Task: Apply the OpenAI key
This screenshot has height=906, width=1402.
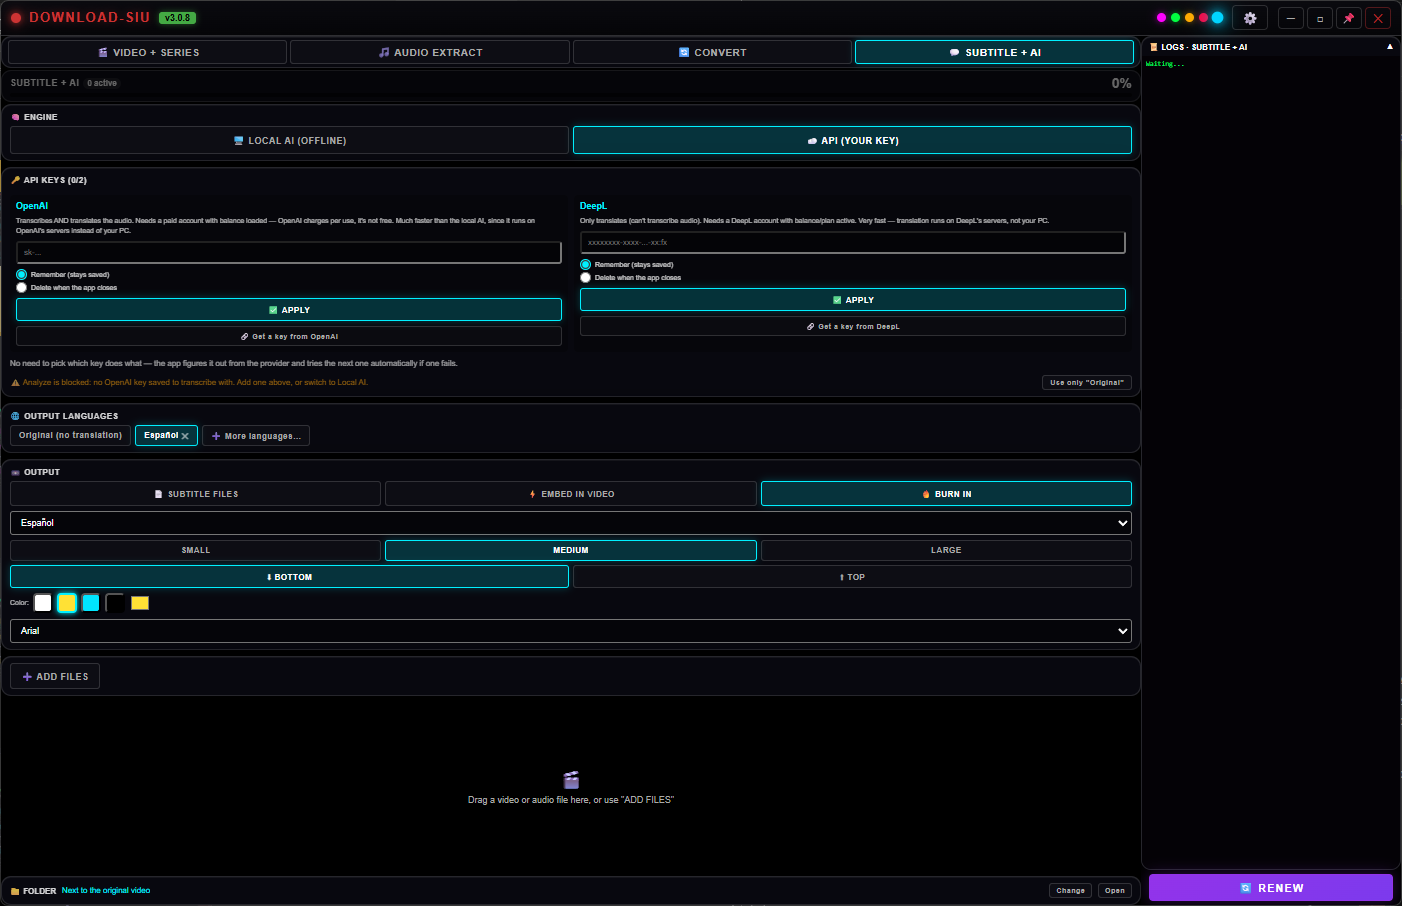Action: [289, 310]
